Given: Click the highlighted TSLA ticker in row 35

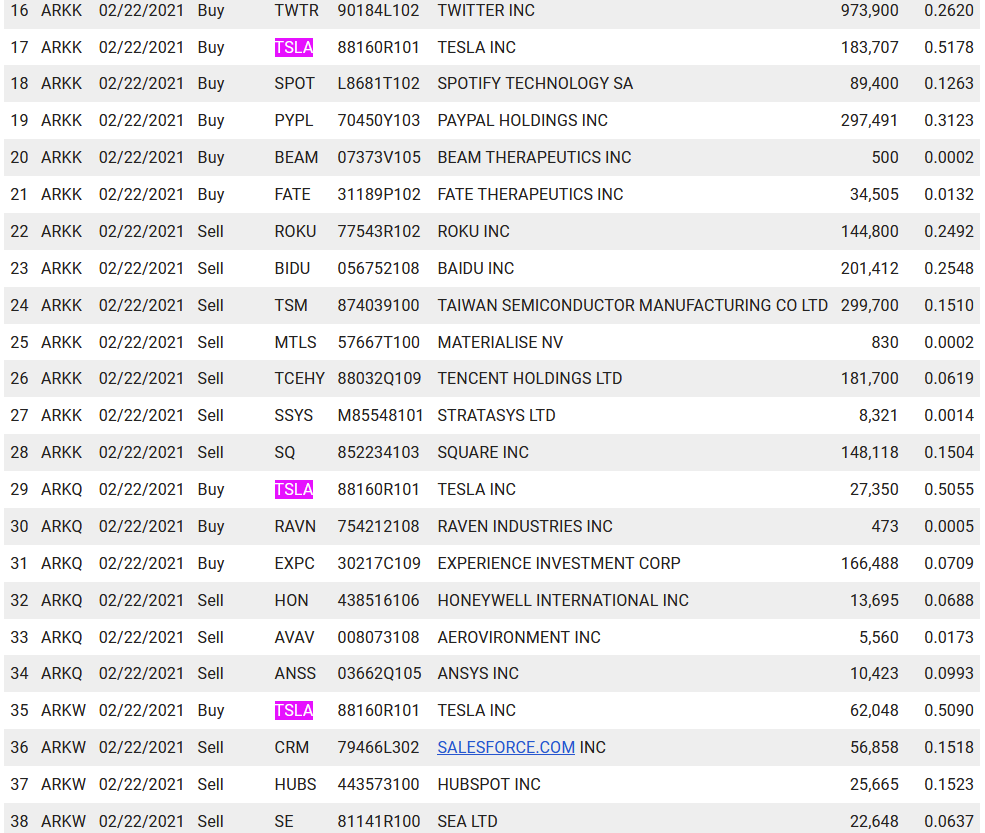Looking at the screenshot, I should (293, 710).
